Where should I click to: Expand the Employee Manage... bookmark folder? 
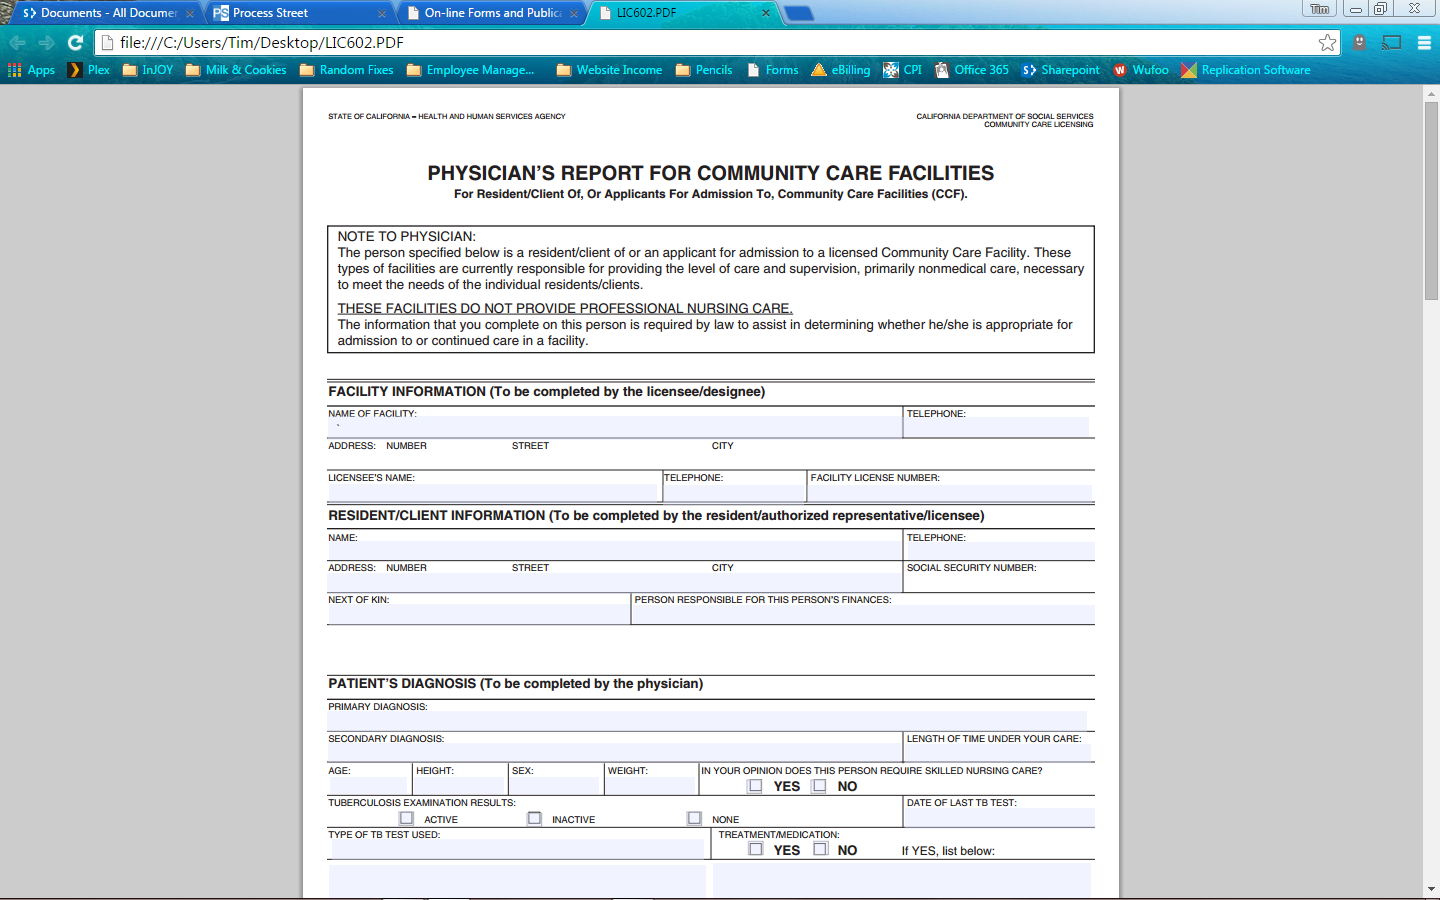pyautogui.click(x=471, y=70)
